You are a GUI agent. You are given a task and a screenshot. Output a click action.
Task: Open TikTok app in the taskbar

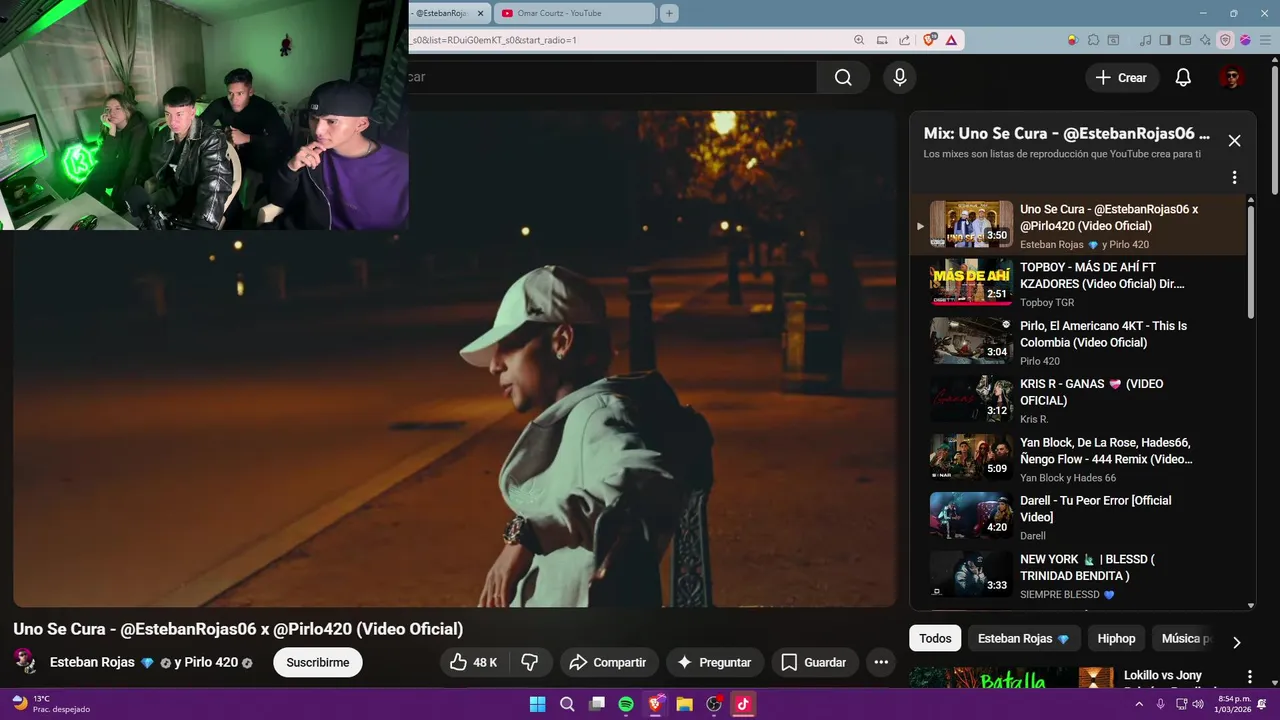click(x=743, y=704)
